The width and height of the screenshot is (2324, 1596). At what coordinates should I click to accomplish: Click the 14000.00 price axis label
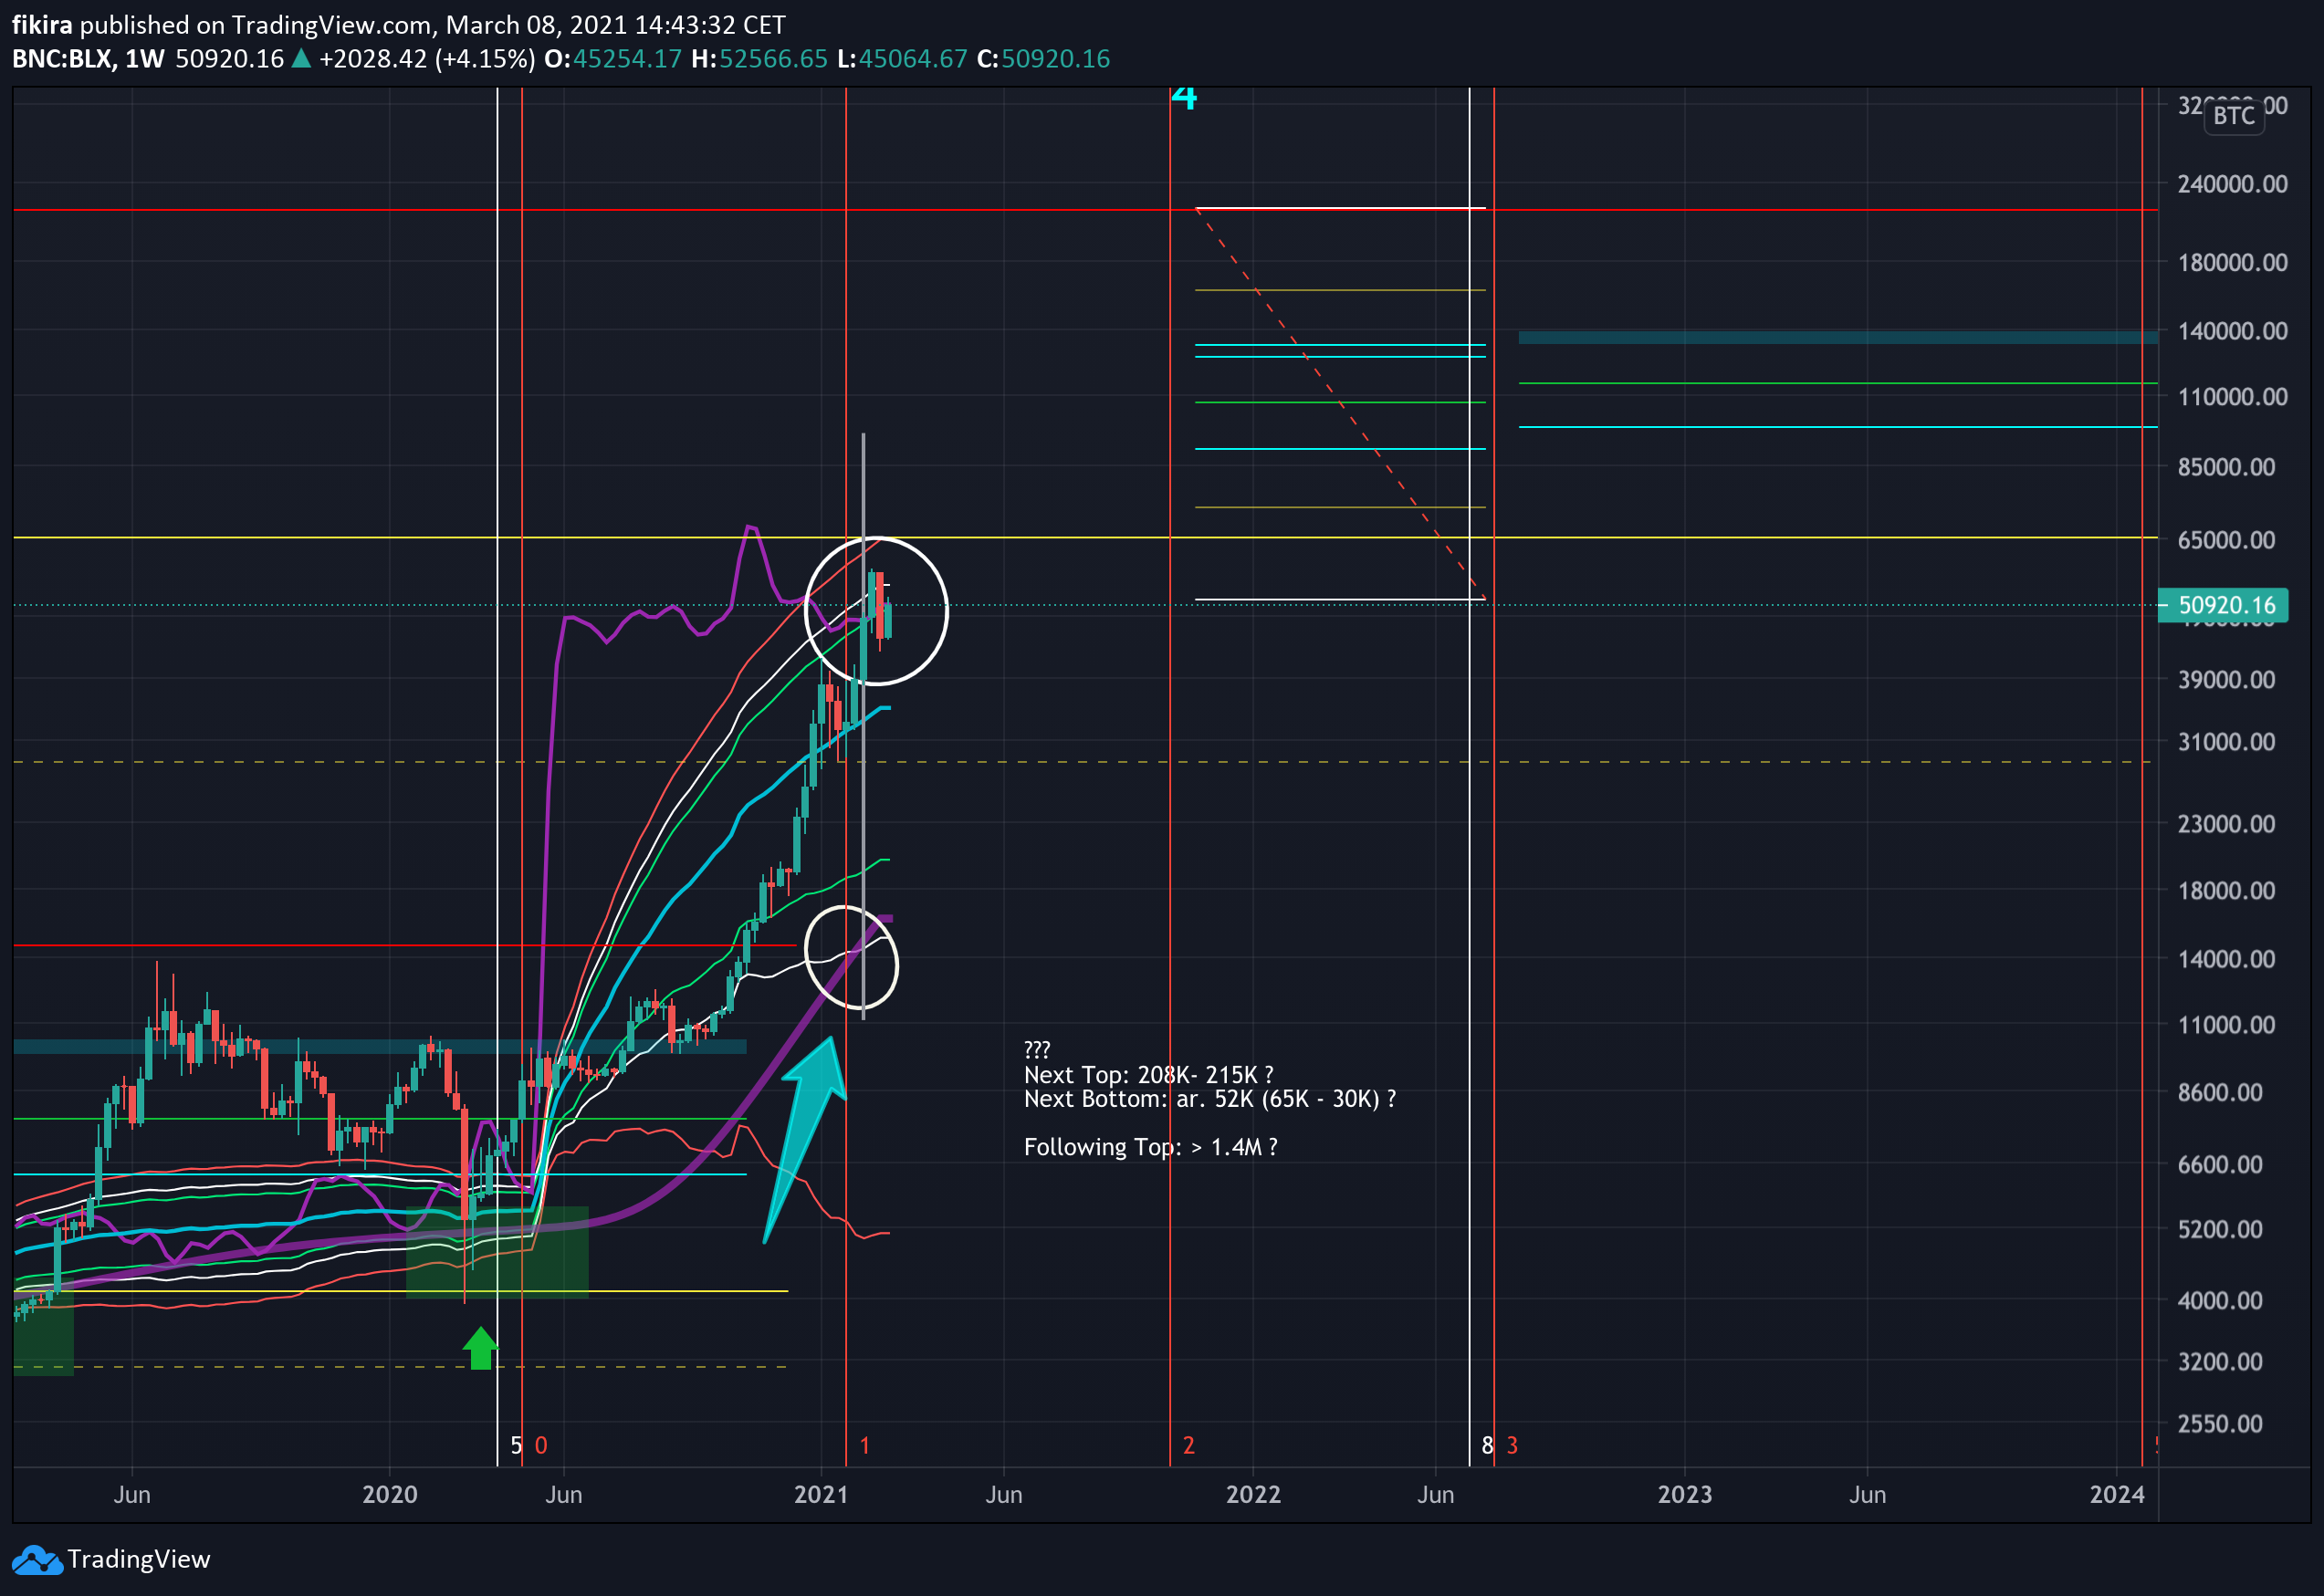point(2226,959)
